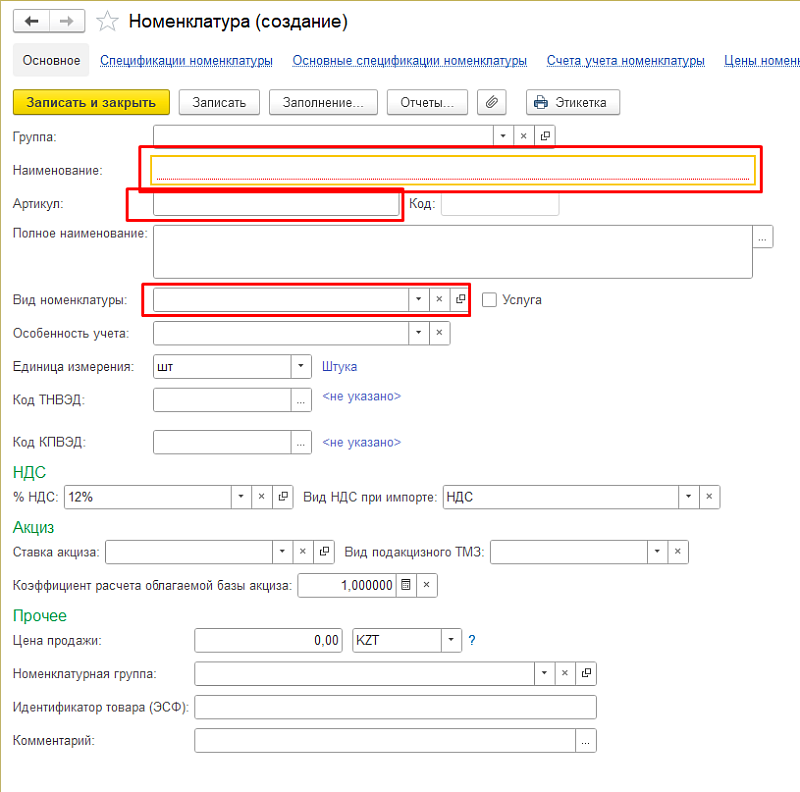
Task: Open the % НДС dropdown list
Action: (241, 497)
